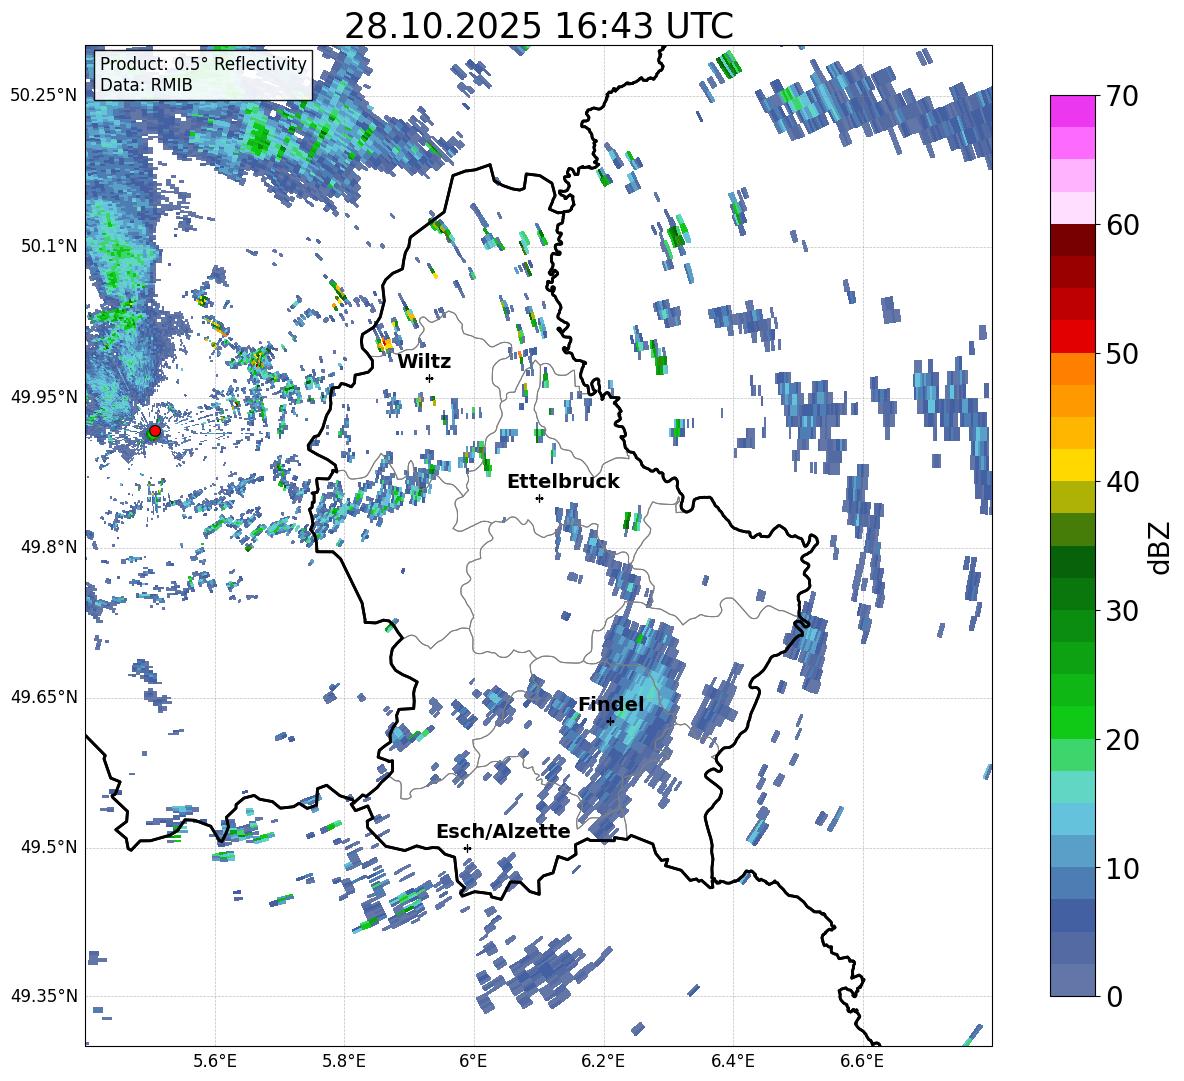Click the 30 colorbar tick value

[x=1122, y=611]
